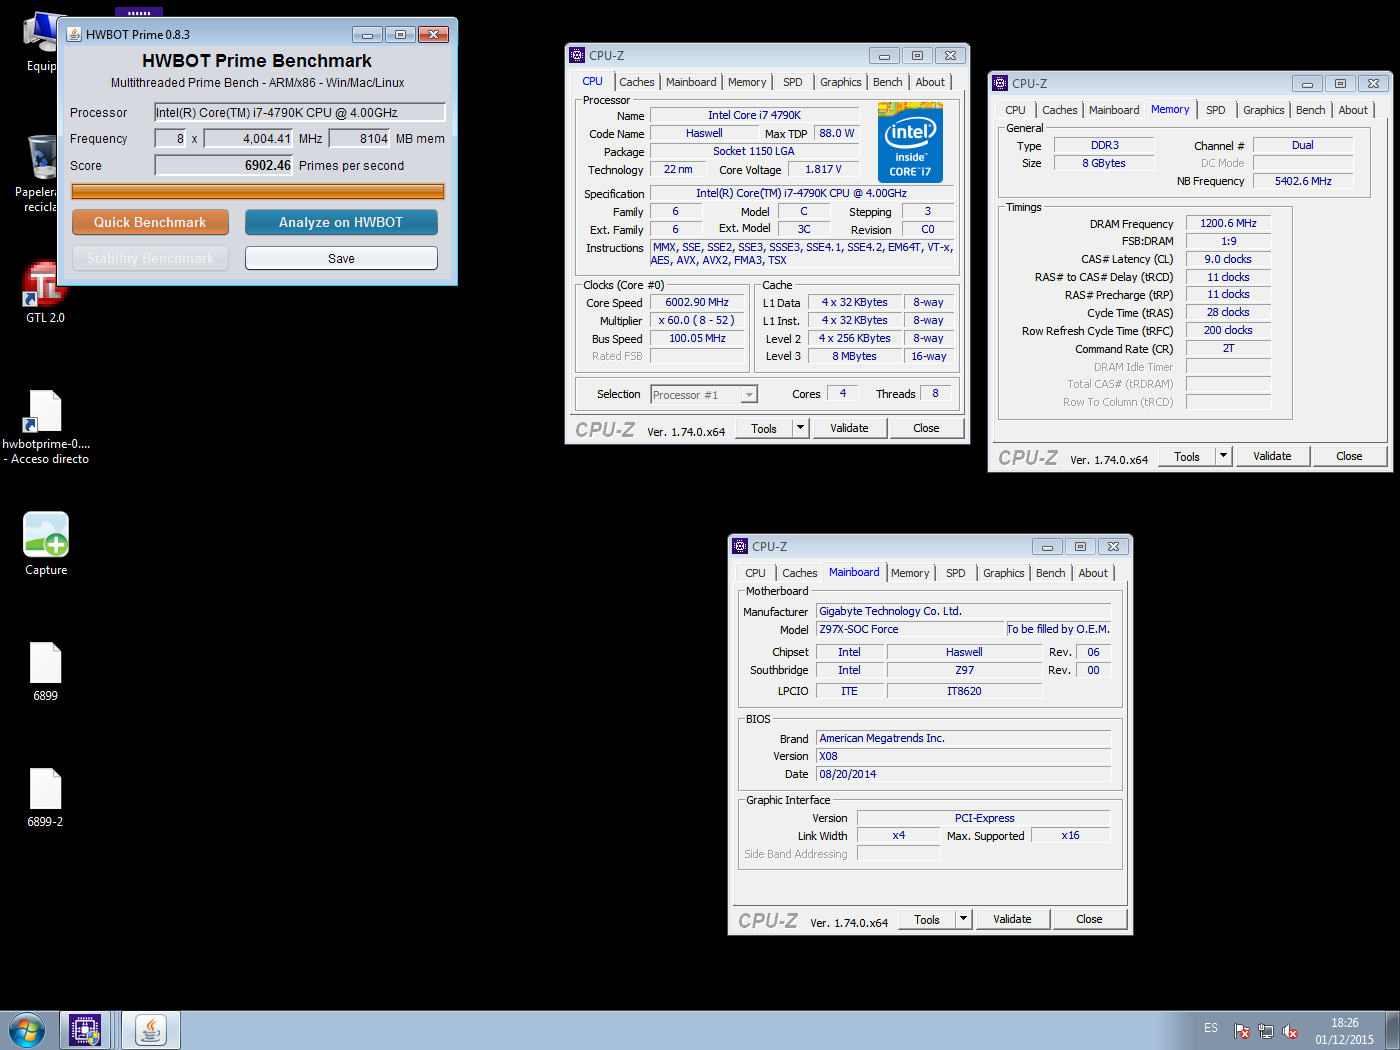The image size is (1400, 1050).
Task: Open Graphics tab in CPU window
Action: click(841, 82)
